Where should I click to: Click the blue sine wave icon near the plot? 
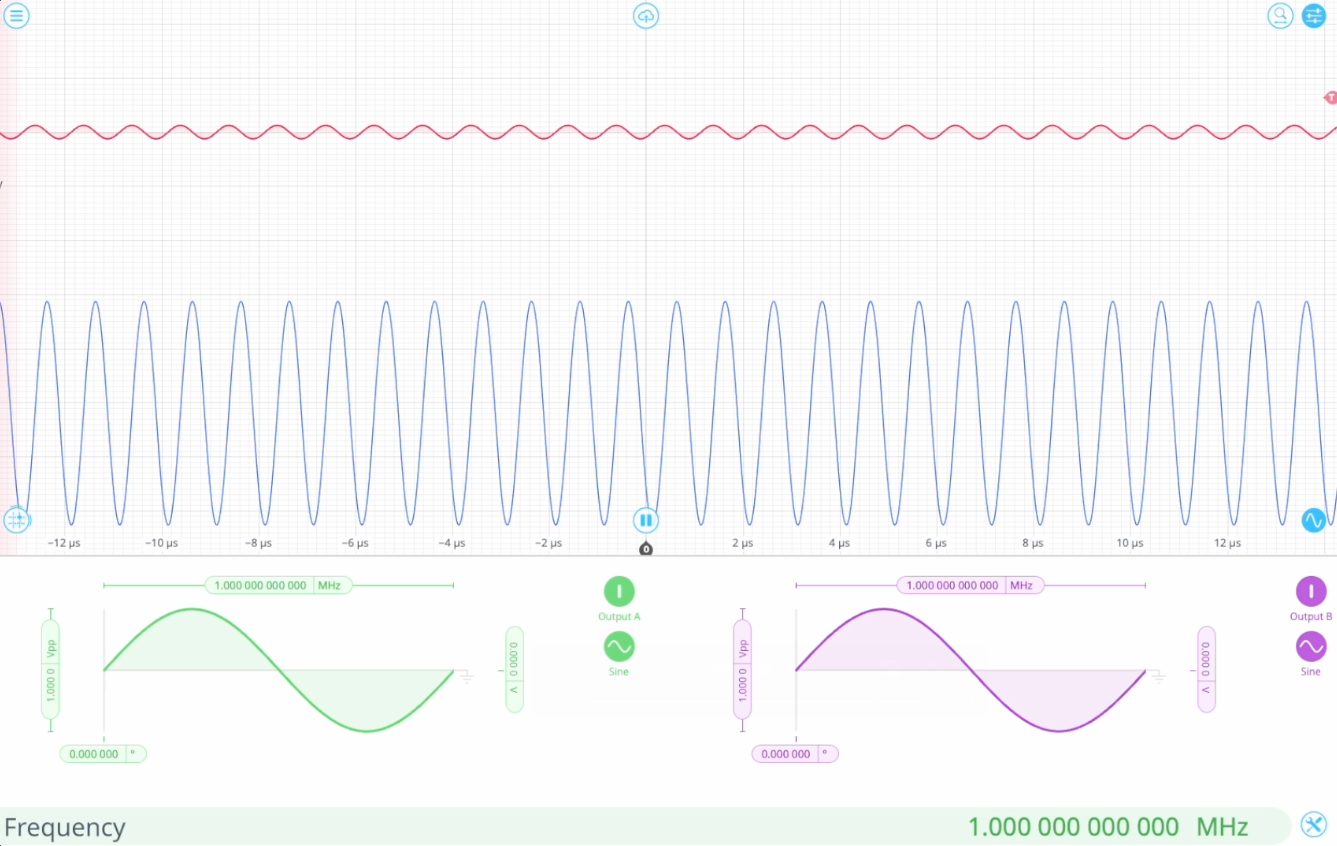tap(1313, 519)
